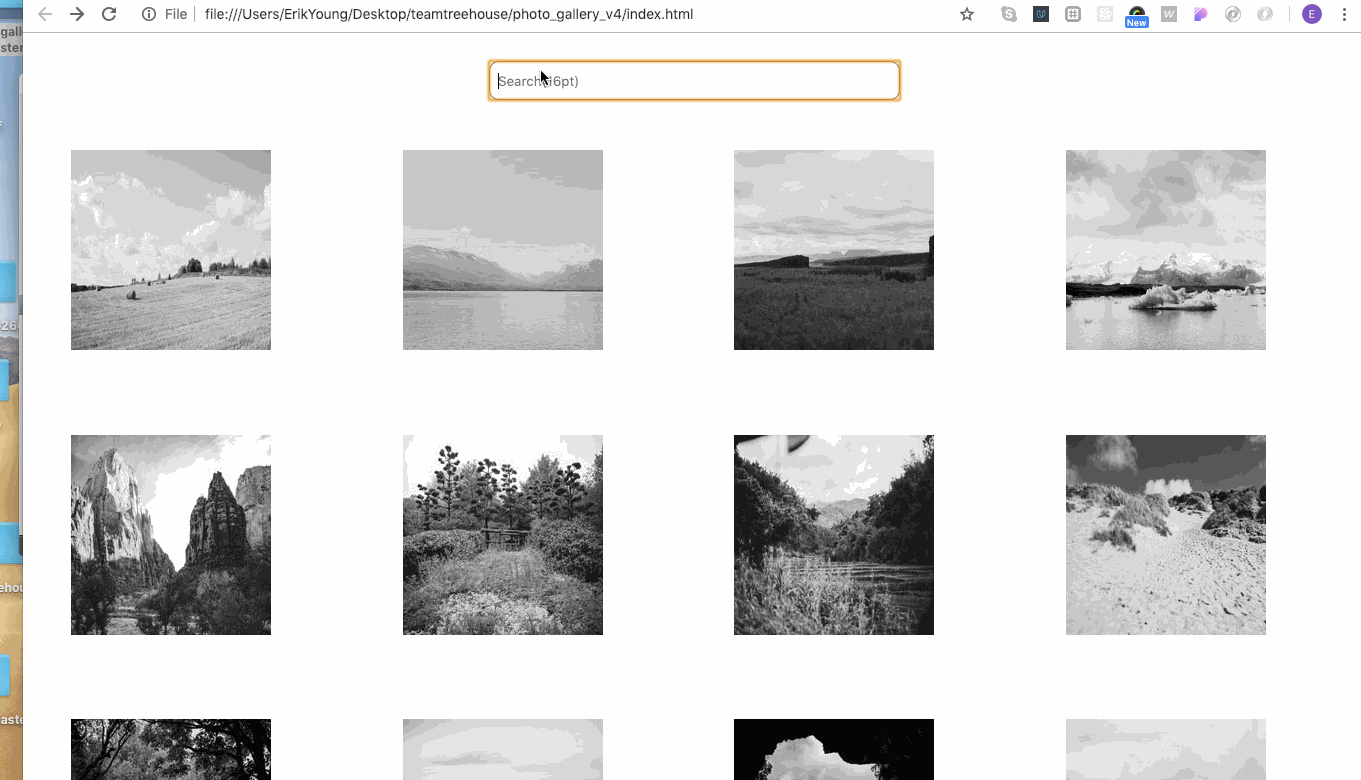Click the grid-pattern extension icon

click(1073, 14)
